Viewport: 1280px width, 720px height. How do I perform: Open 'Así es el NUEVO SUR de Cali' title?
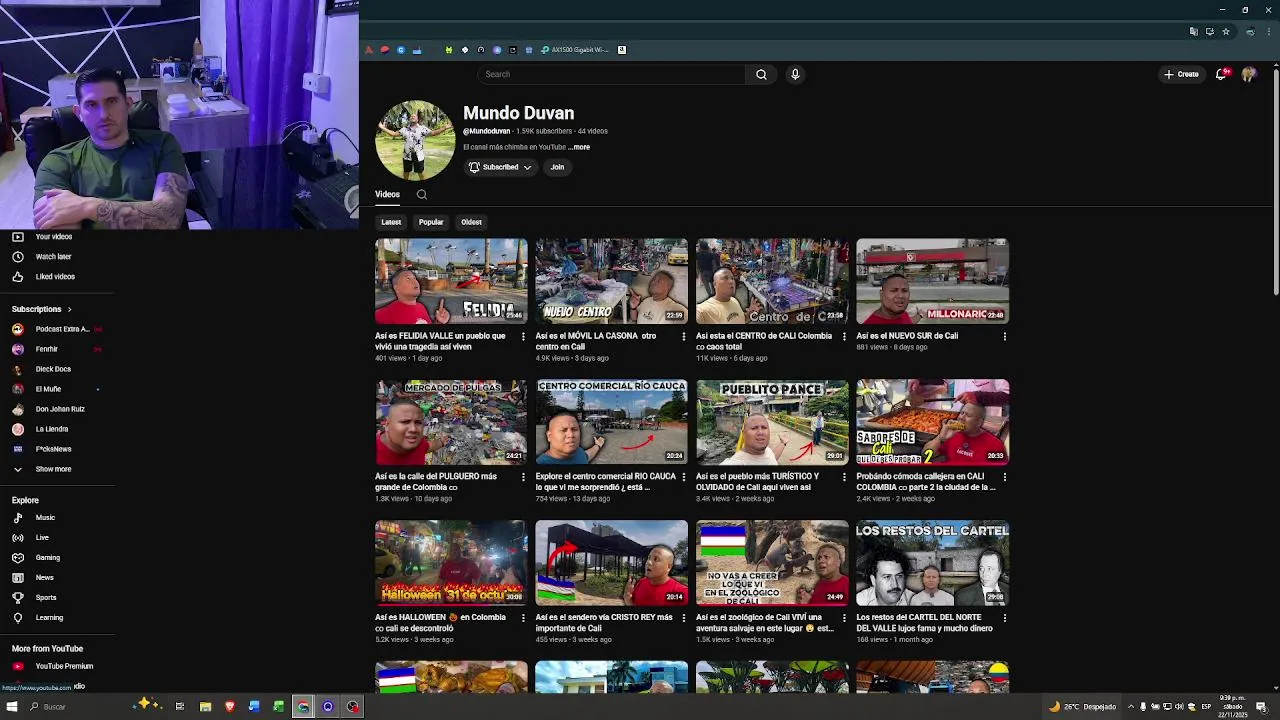pyautogui.click(x=907, y=336)
